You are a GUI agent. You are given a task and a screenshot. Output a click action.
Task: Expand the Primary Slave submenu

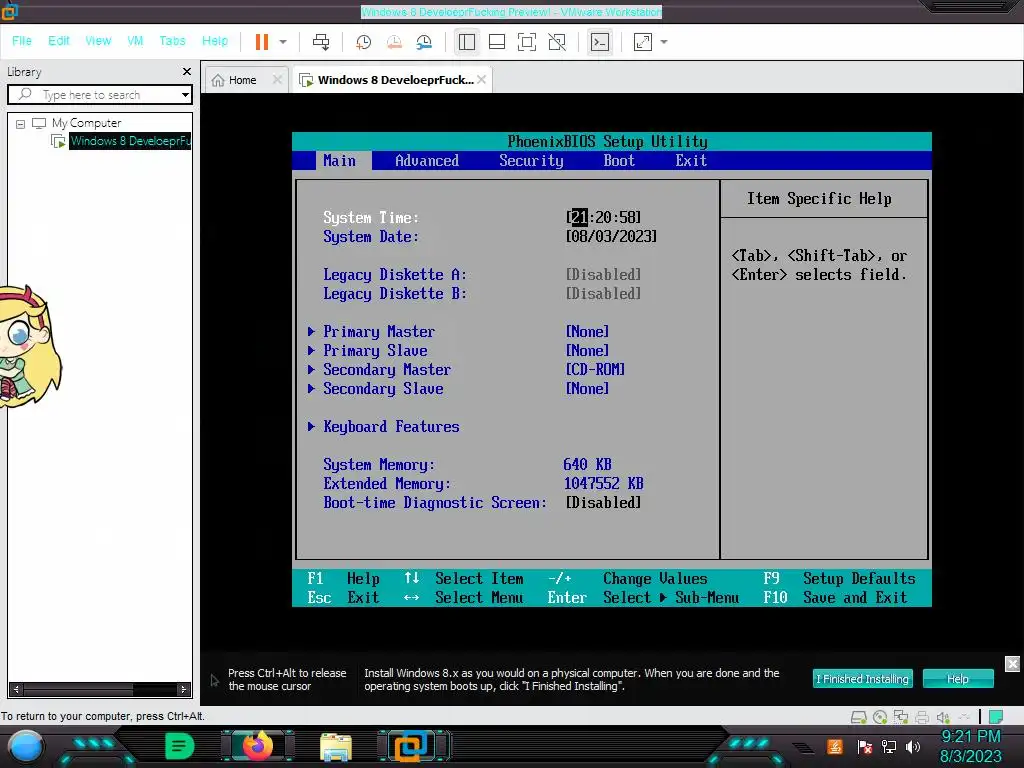point(375,351)
